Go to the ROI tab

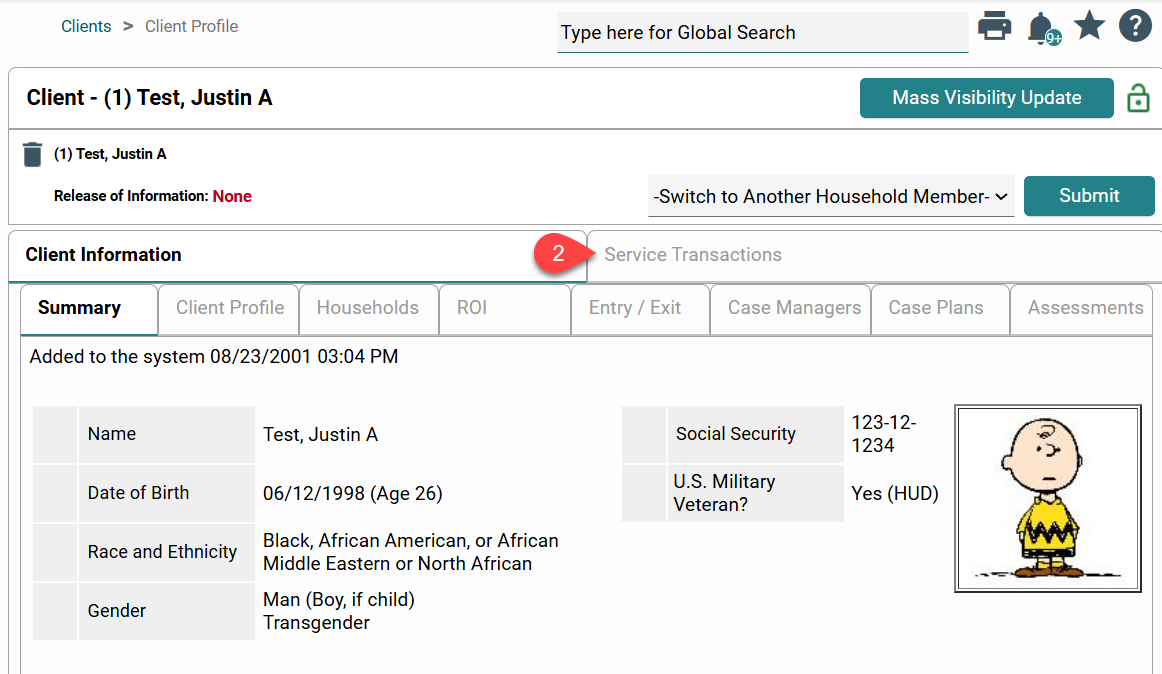472,308
